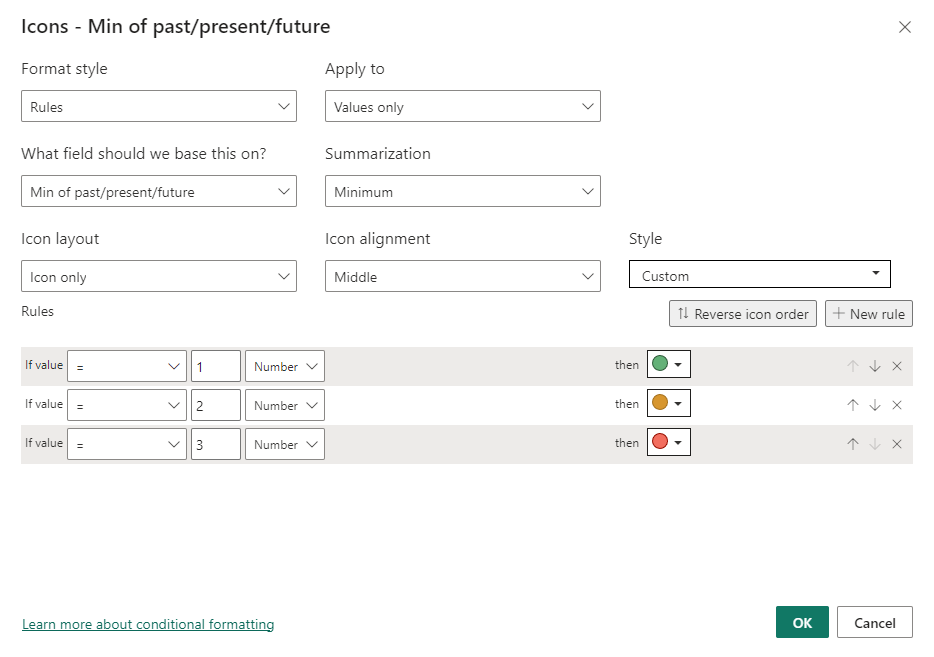This screenshot has height=657, width=934.
Task: Click the value field containing 2
Action: point(216,405)
